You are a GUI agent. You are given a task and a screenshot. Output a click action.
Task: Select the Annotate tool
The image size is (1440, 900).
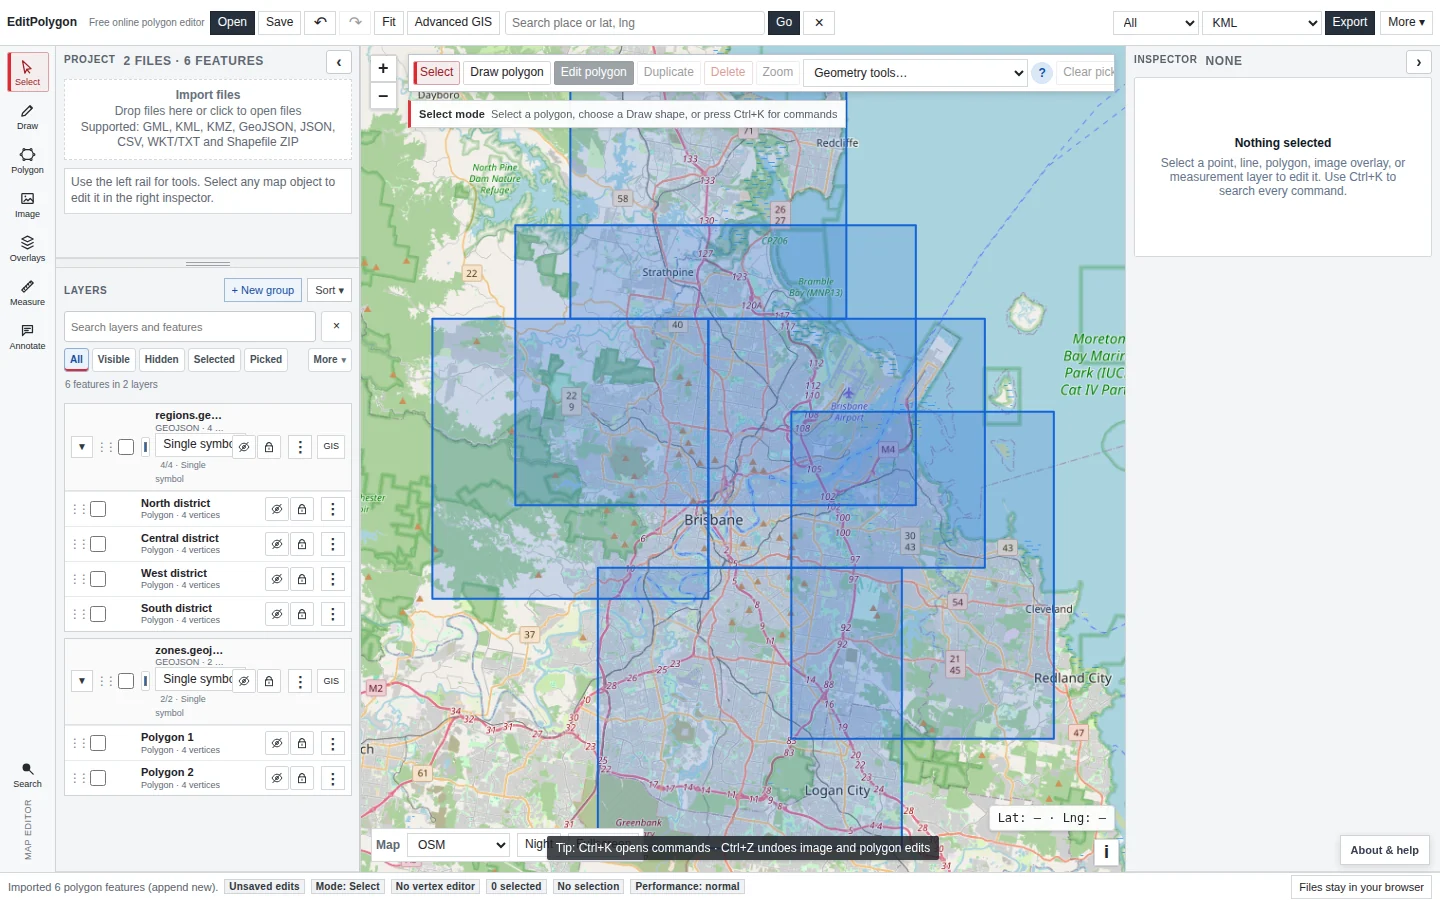[28, 336]
